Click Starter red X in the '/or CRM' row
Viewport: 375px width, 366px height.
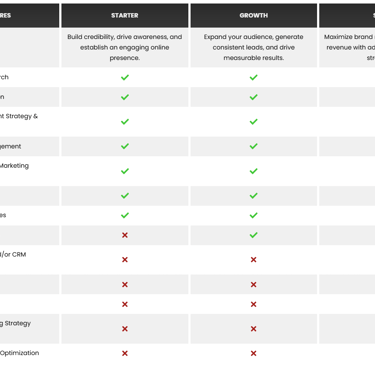[125, 260]
